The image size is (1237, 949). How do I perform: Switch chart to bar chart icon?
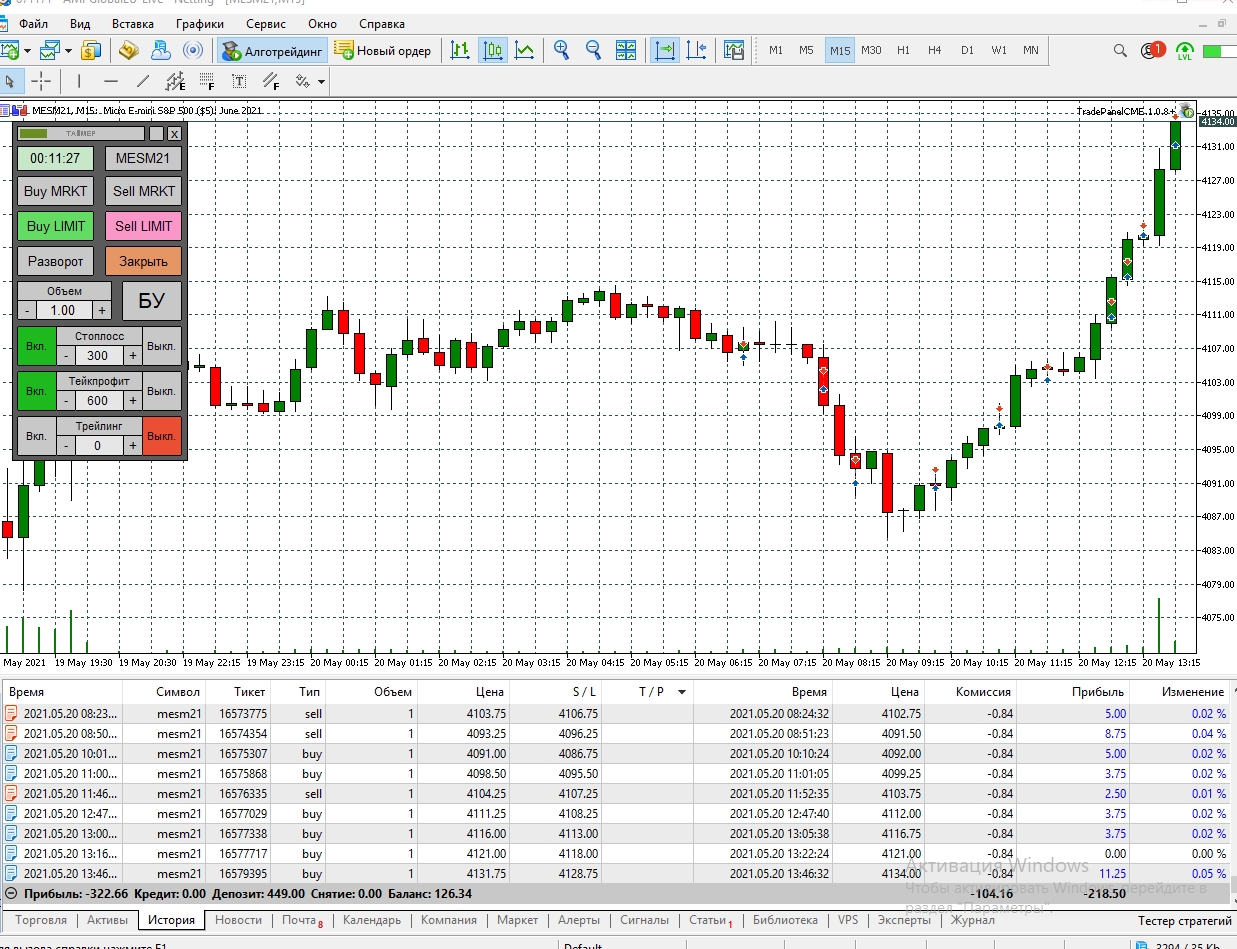[x=460, y=50]
